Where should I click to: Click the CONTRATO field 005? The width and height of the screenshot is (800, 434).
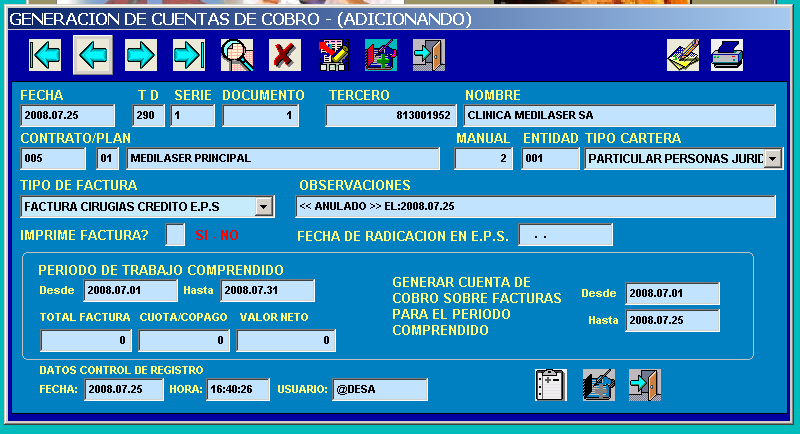coord(53,158)
